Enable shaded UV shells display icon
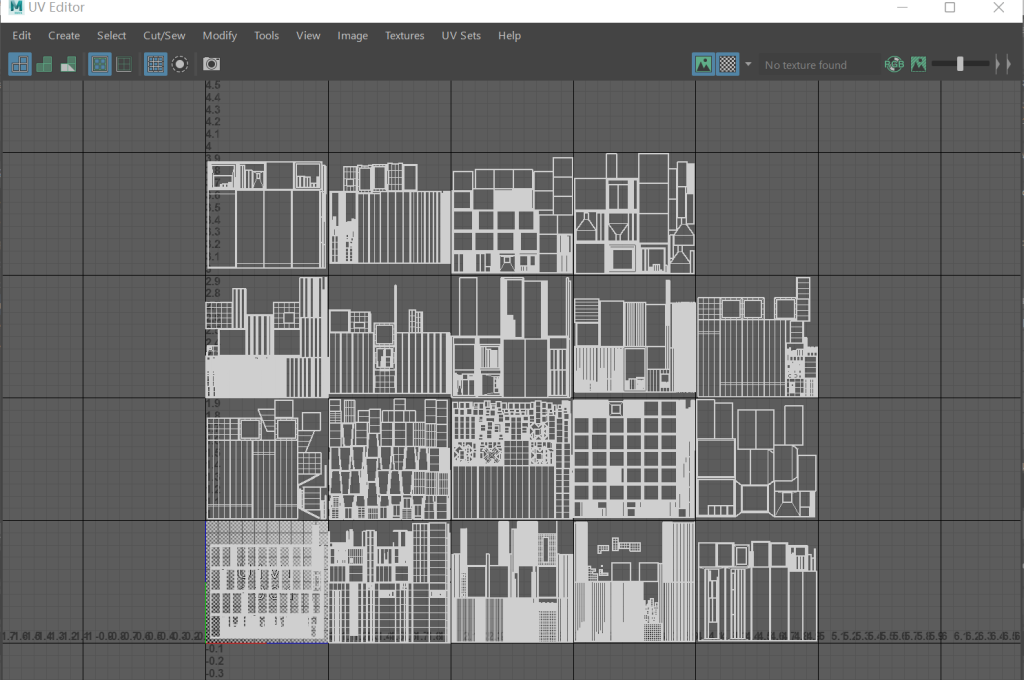 [44, 64]
